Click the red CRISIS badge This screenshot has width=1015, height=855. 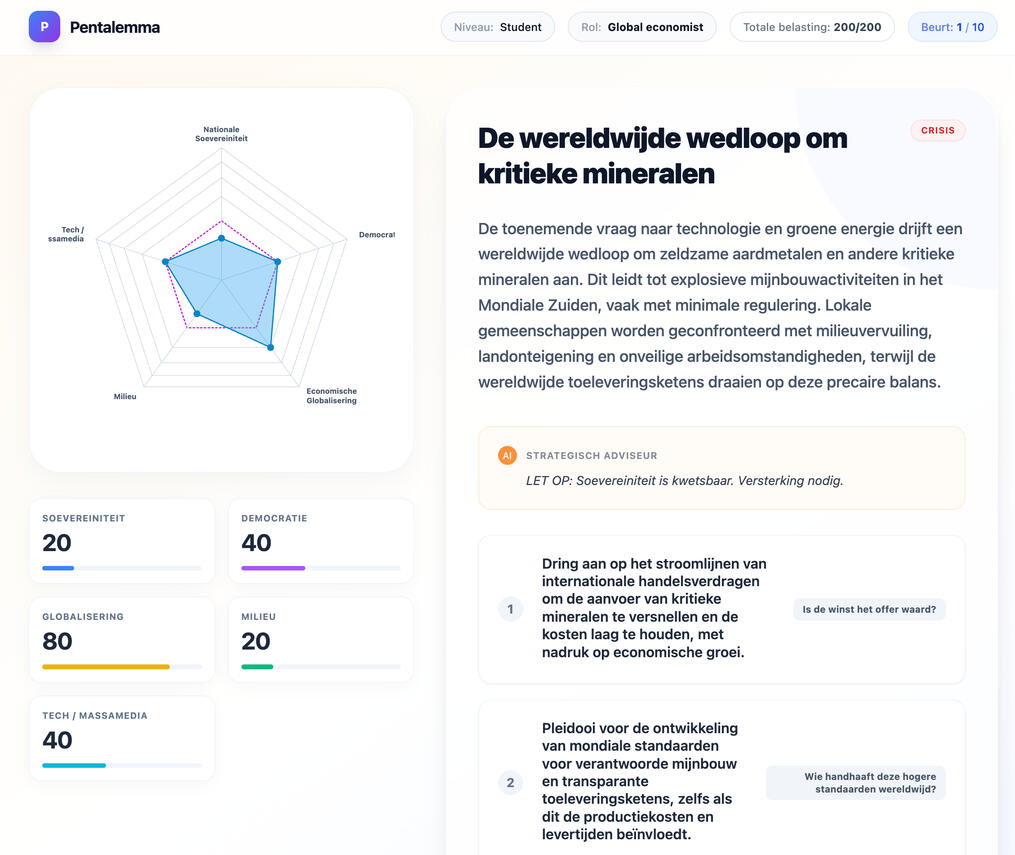tap(937, 130)
